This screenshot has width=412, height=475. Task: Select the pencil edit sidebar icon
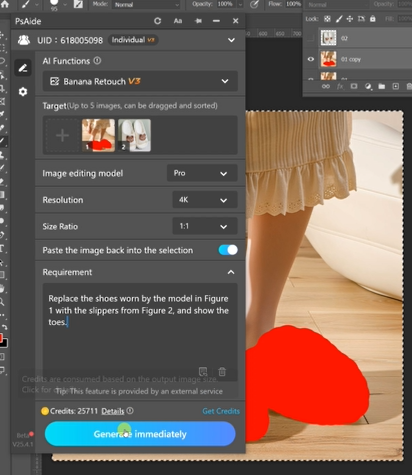pos(23,68)
